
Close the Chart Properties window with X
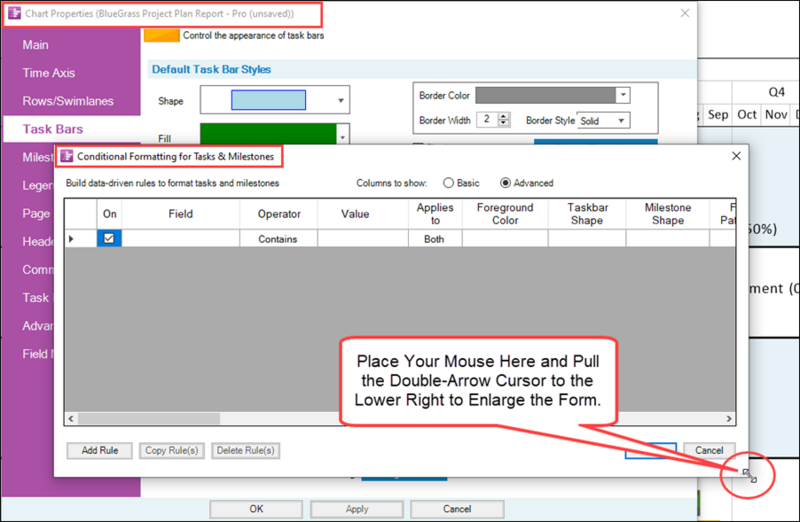tap(685, 13)
